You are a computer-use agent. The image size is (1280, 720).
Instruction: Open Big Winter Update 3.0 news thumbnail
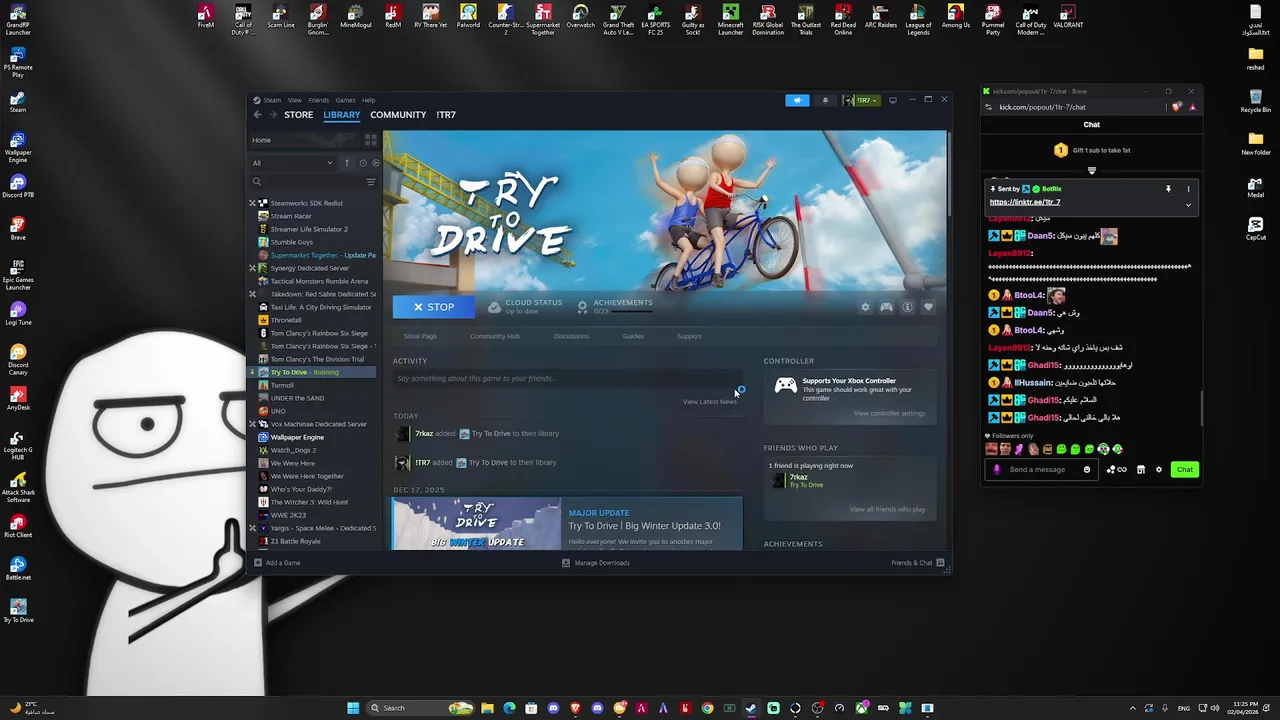click(x=476, y=524)
